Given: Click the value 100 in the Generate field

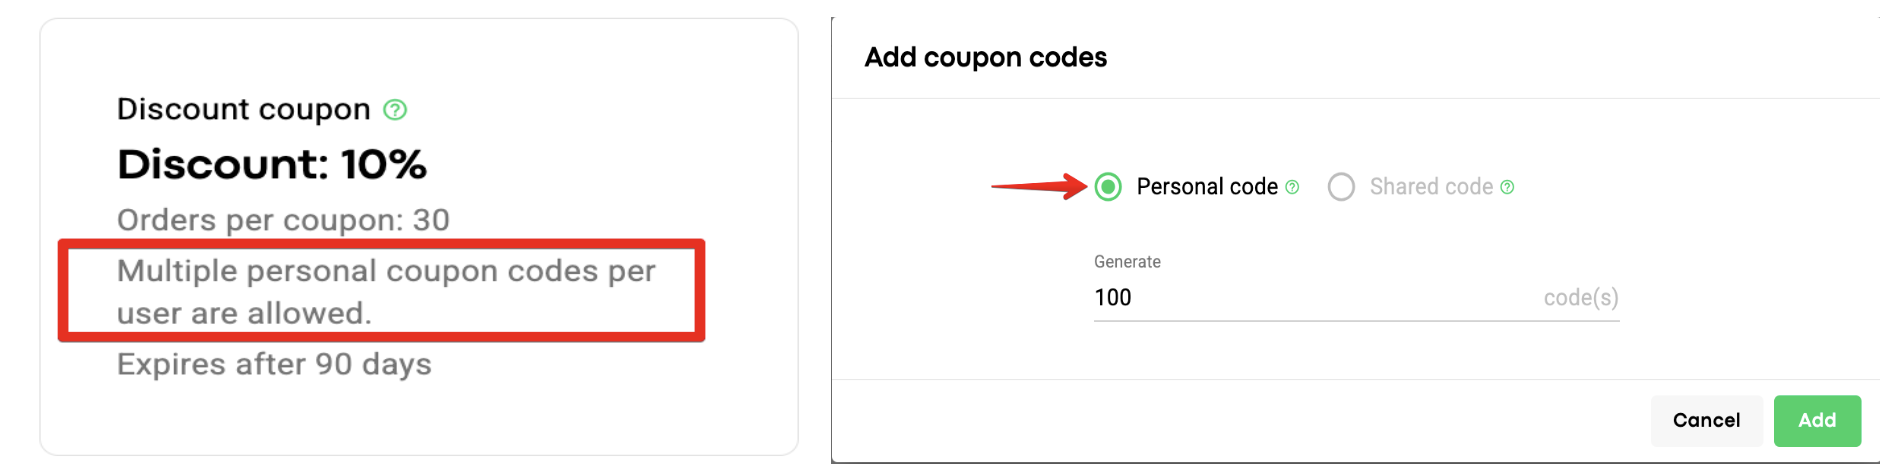Looking at the screenshot, I should click(1113, 298).
